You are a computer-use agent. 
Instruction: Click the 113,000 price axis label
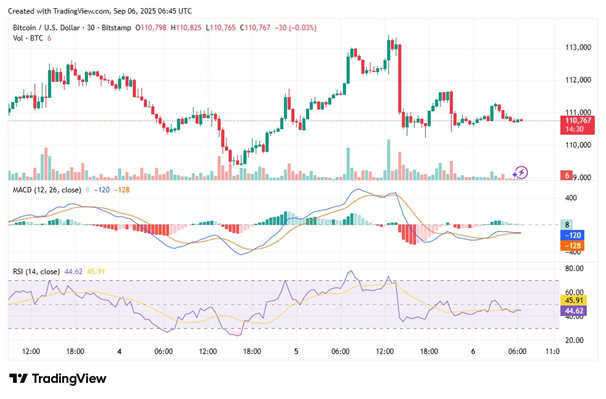[578, 47]
